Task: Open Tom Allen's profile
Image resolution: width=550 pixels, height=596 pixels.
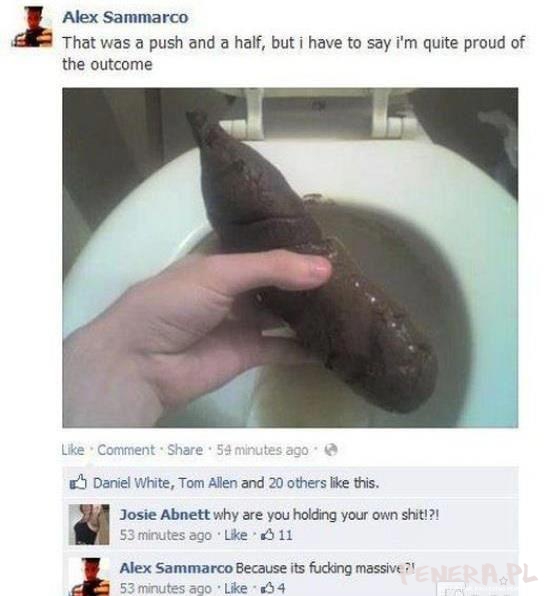Action: [208, 483]
